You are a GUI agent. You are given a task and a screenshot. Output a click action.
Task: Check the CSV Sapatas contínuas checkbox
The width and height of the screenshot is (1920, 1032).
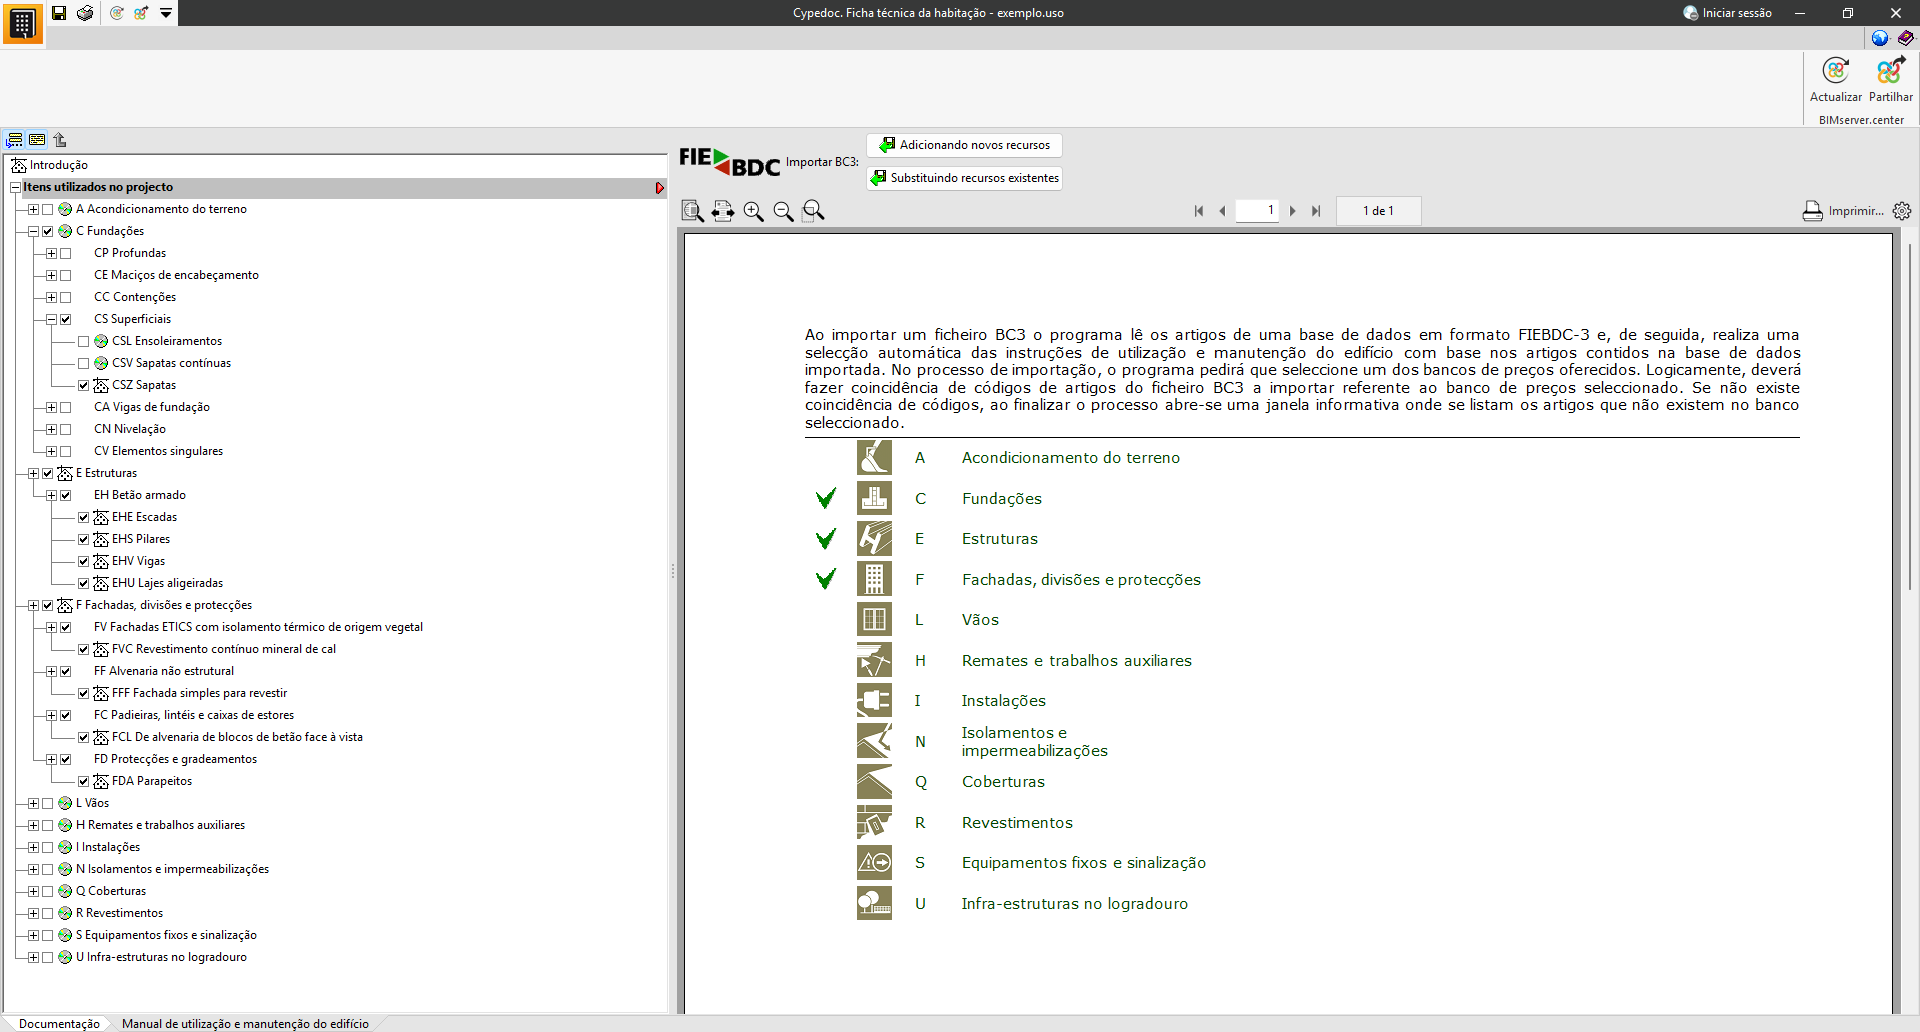pyautogui.click(x=84, y=364)
